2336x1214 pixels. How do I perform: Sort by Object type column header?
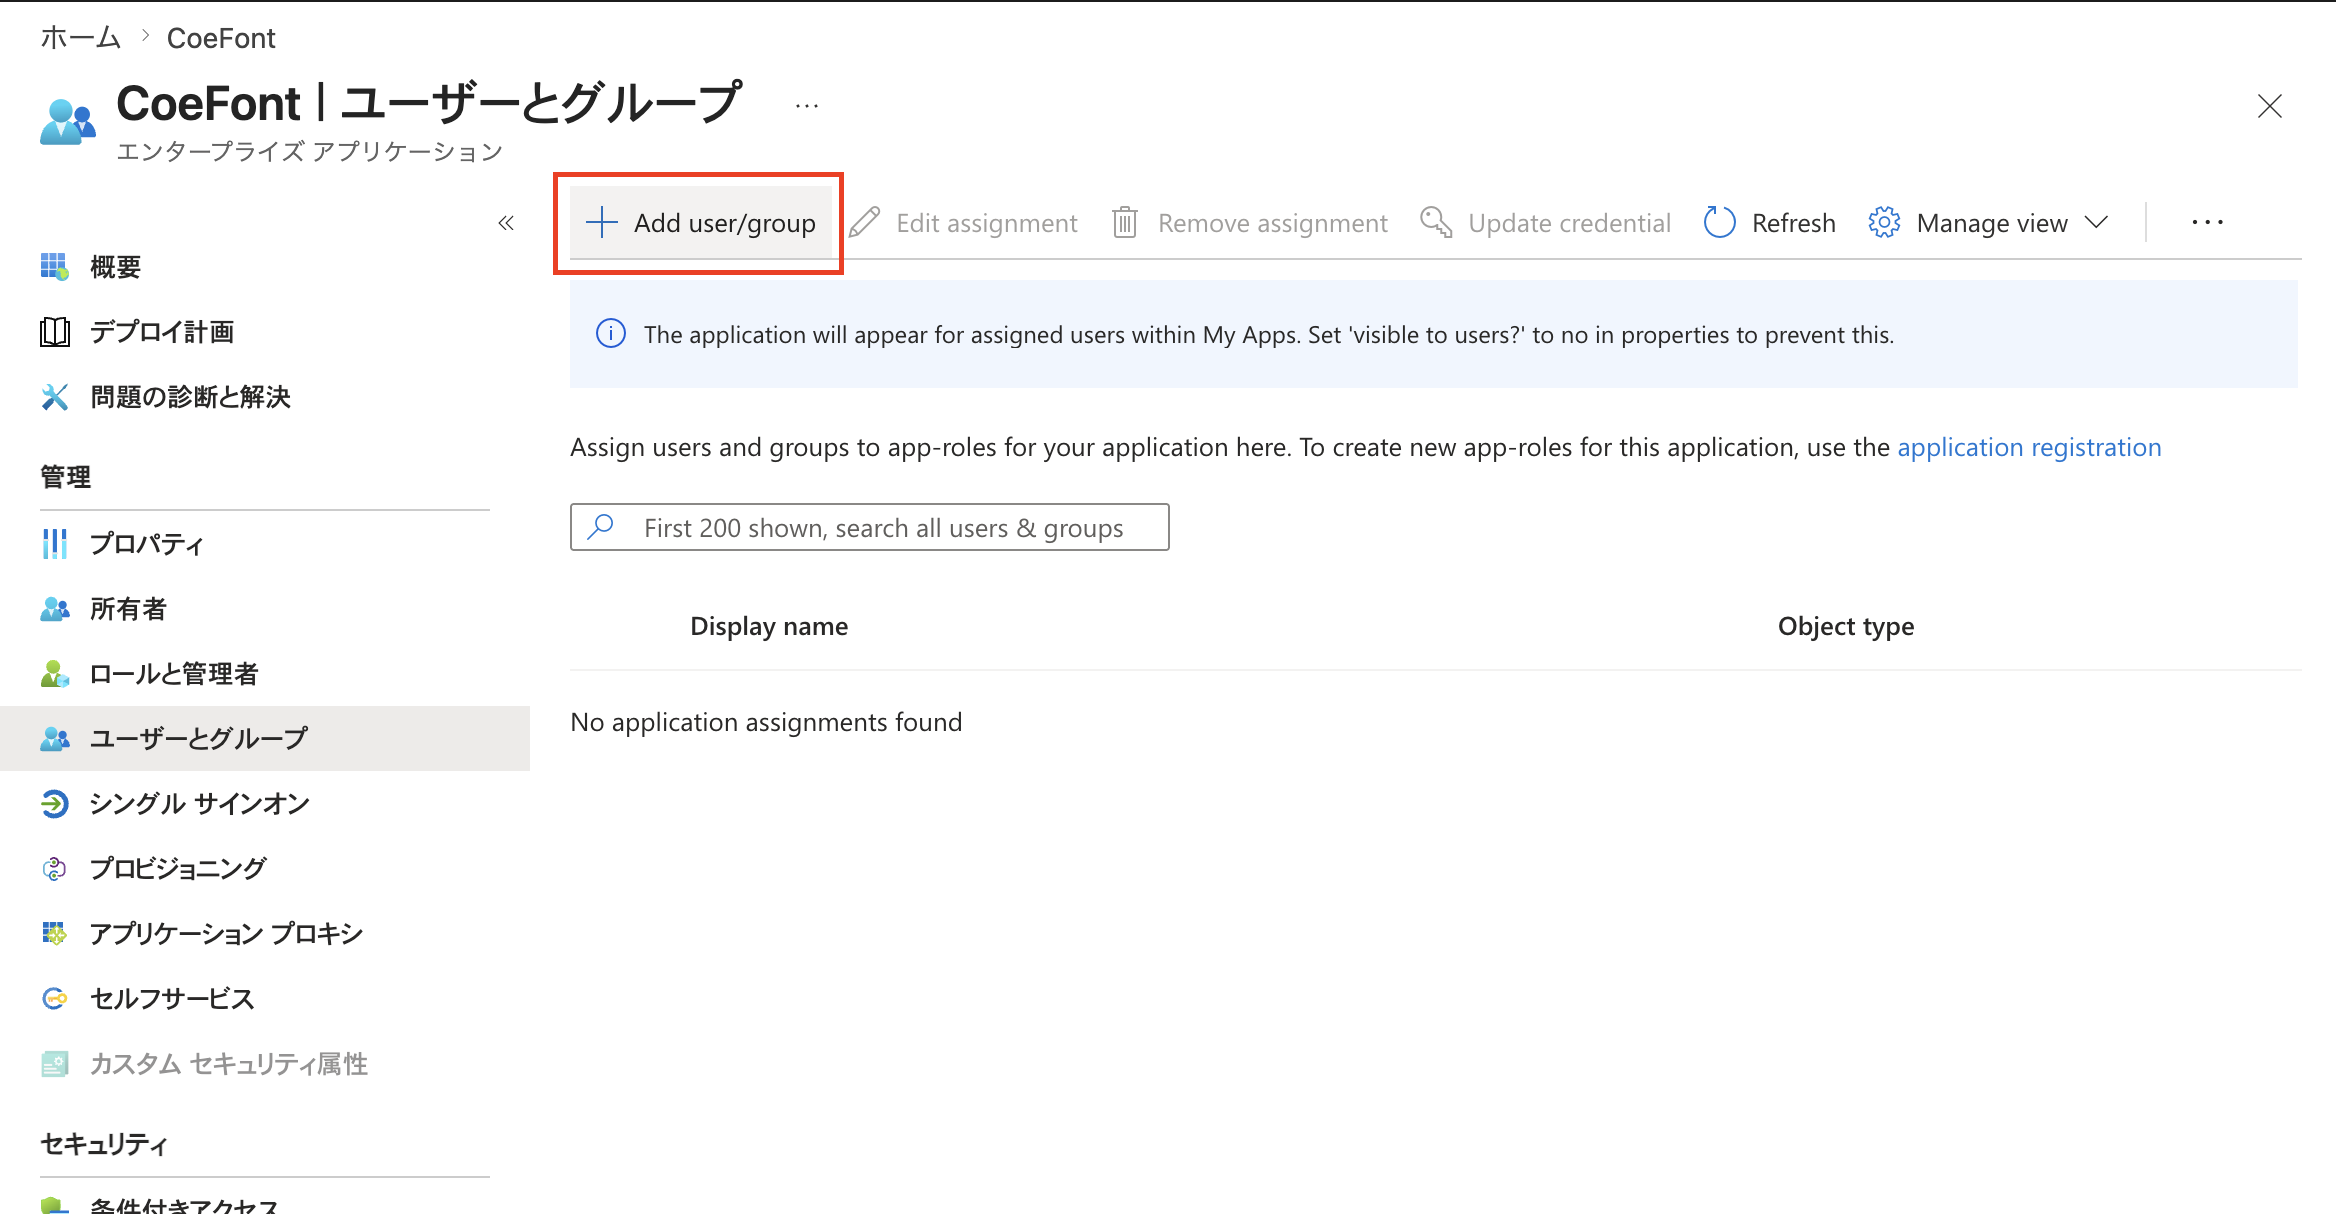click(1846, 626)
